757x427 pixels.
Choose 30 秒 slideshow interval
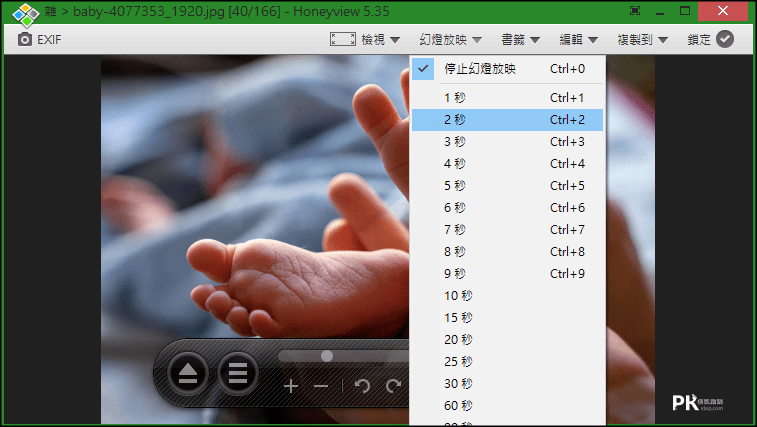point(507,384)
